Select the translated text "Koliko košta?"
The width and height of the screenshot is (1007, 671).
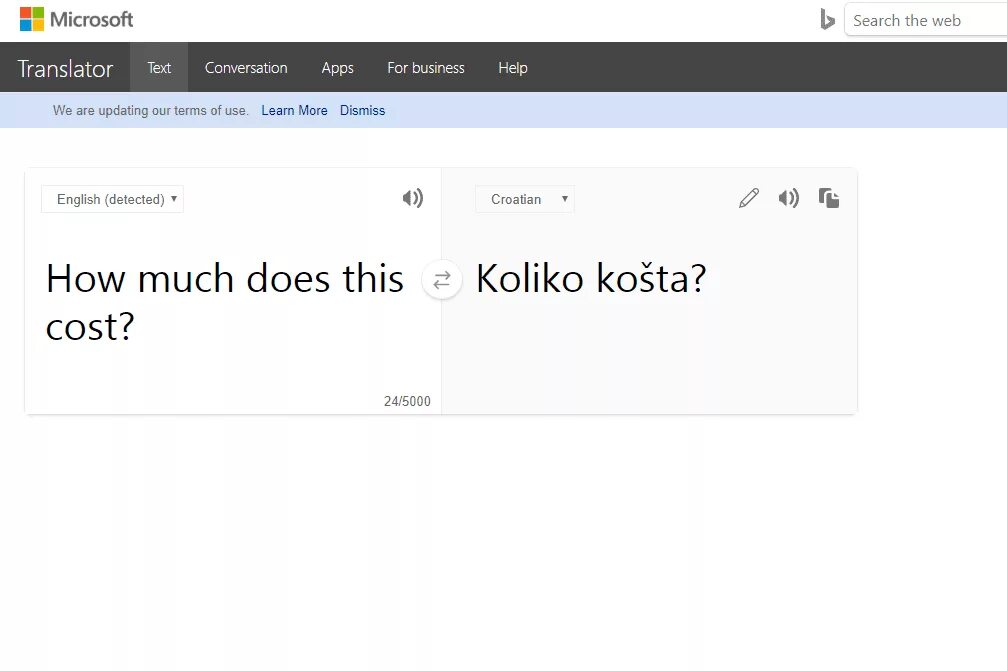[590, 279]
